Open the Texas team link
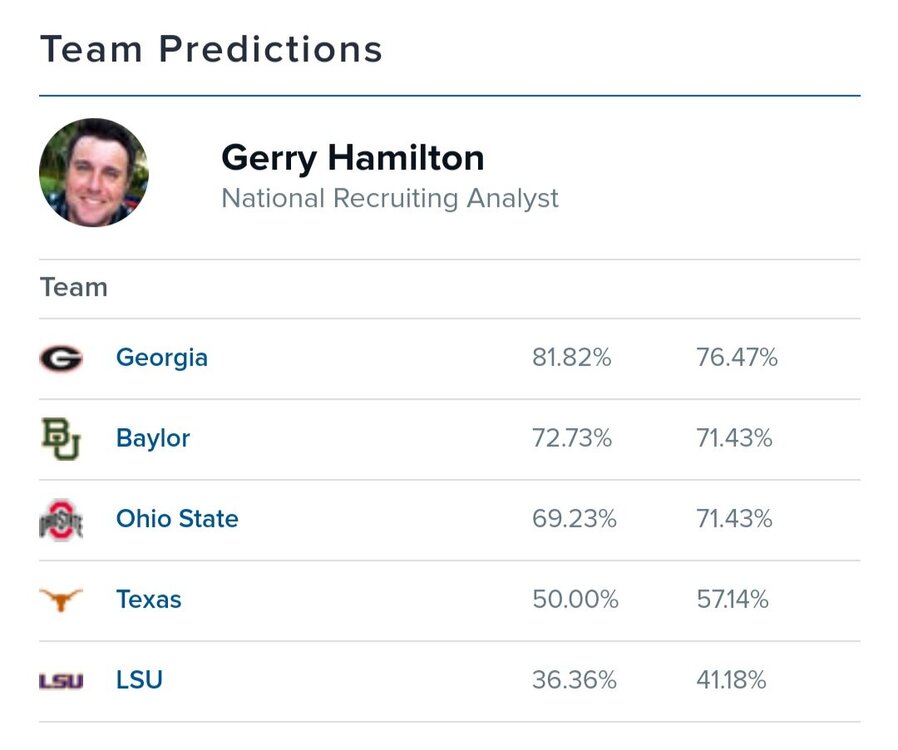The width and height of the screenshot is (898, 750). click(149, 600)
